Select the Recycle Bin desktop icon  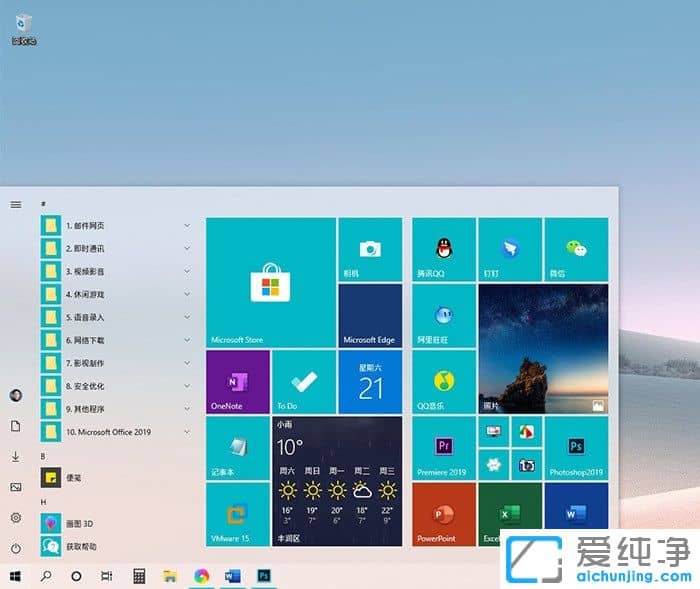[x=24, y=29]
